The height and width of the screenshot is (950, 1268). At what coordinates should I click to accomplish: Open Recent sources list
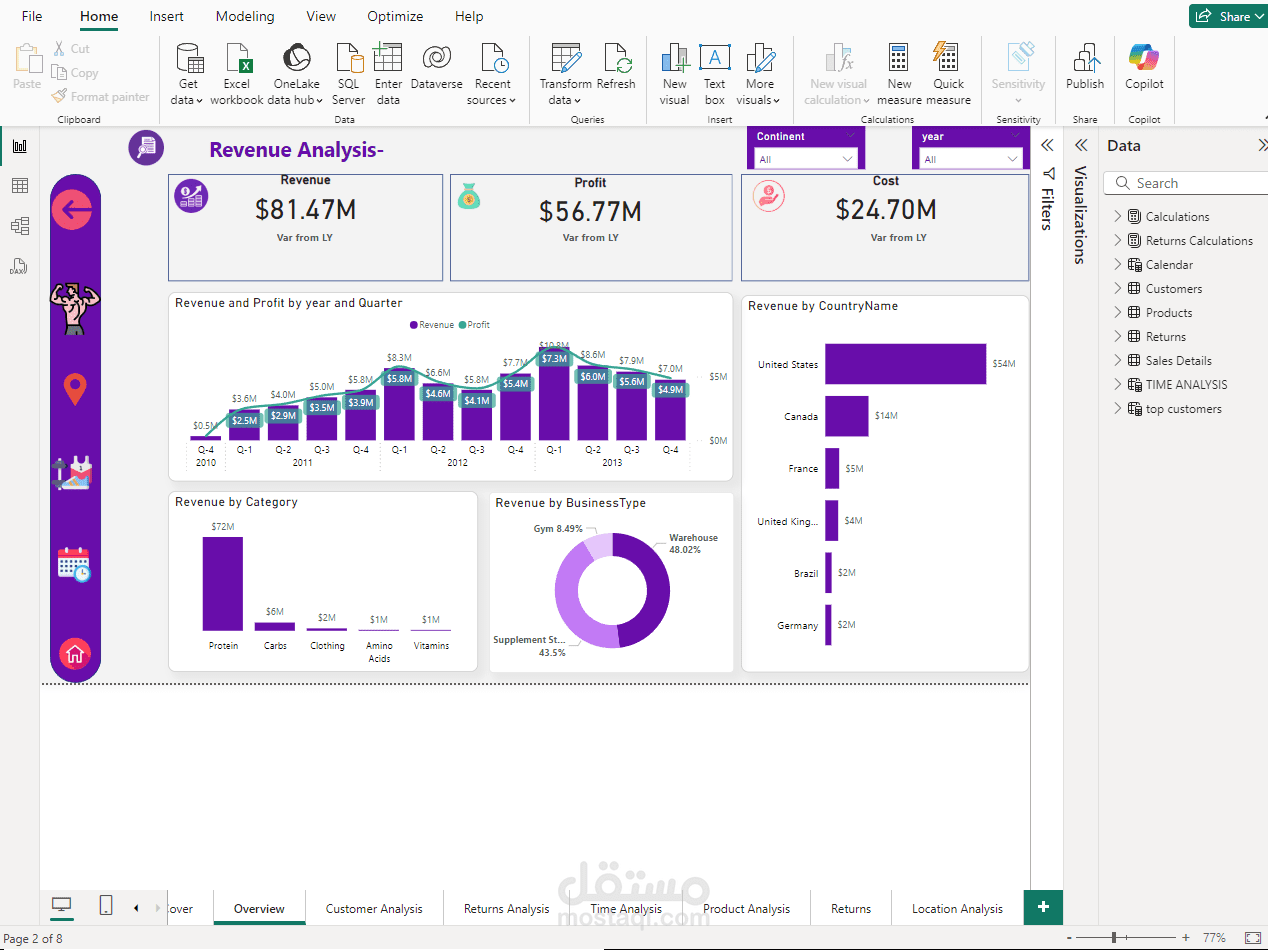coord(493,75)
